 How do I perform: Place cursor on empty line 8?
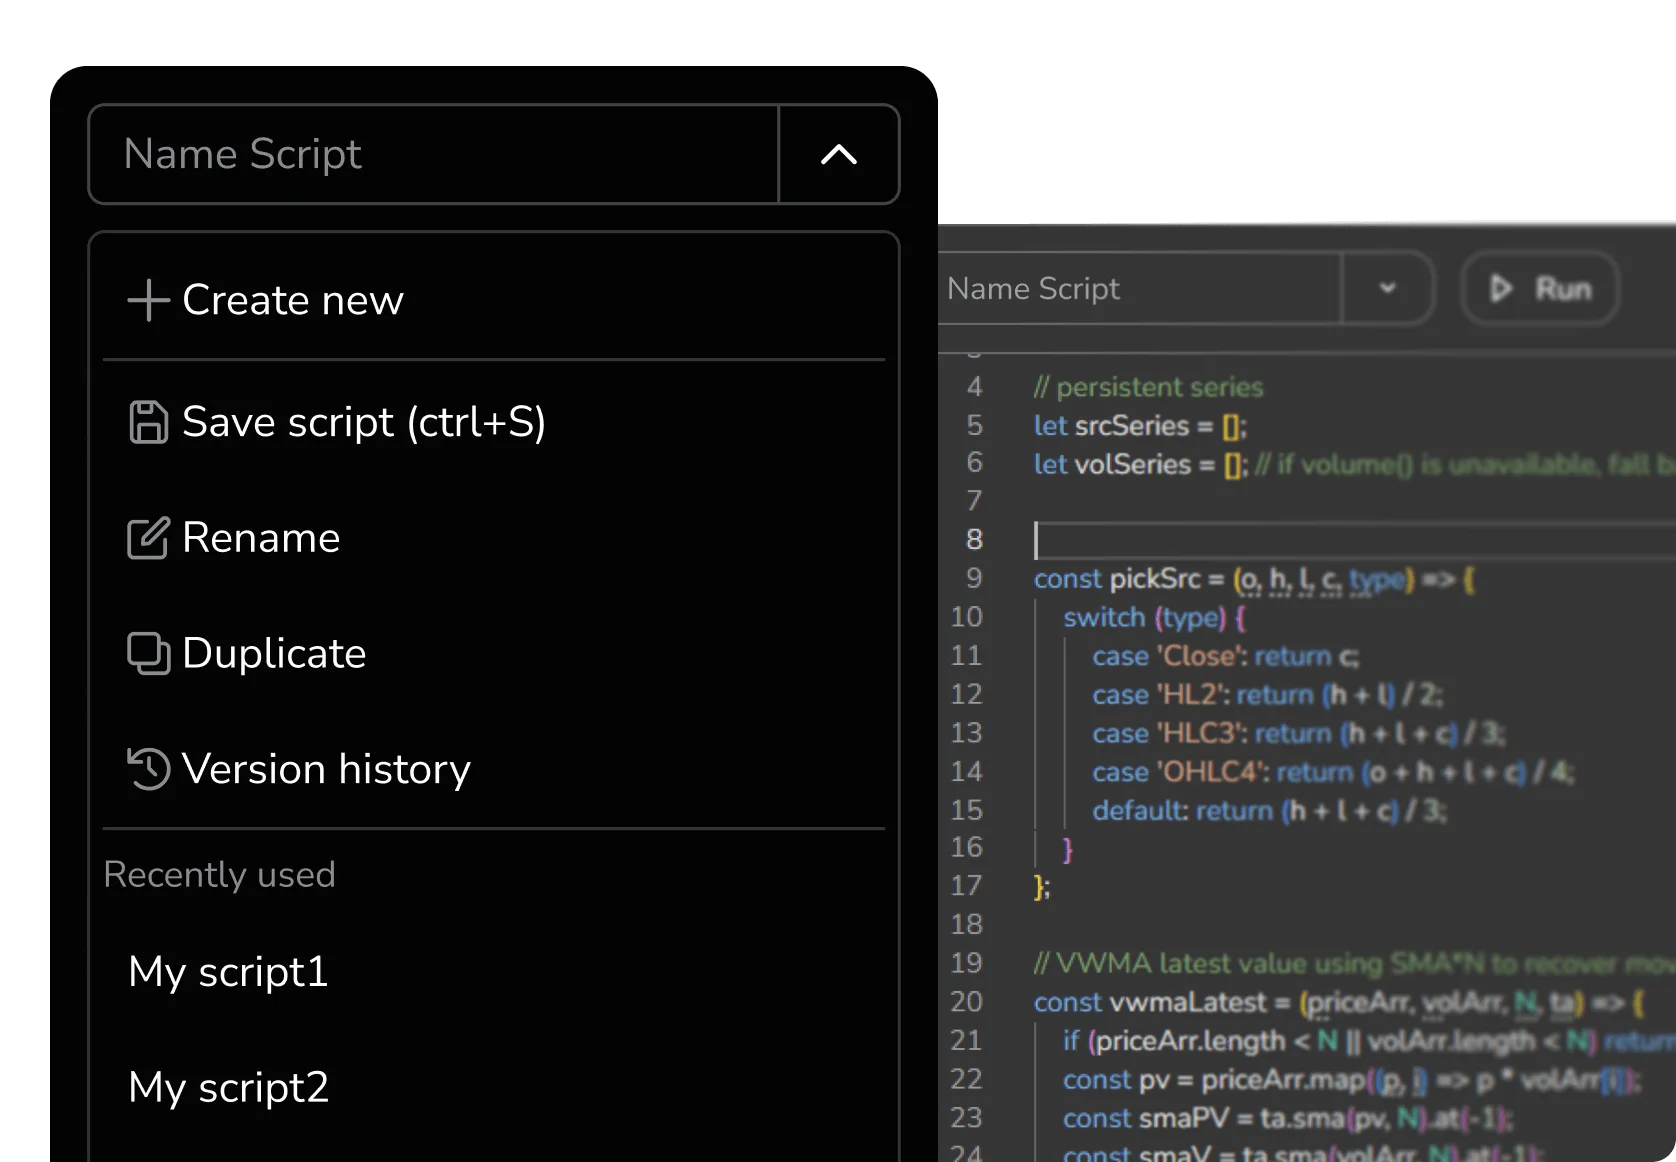pyautogui.click(x=1300, y=540)
